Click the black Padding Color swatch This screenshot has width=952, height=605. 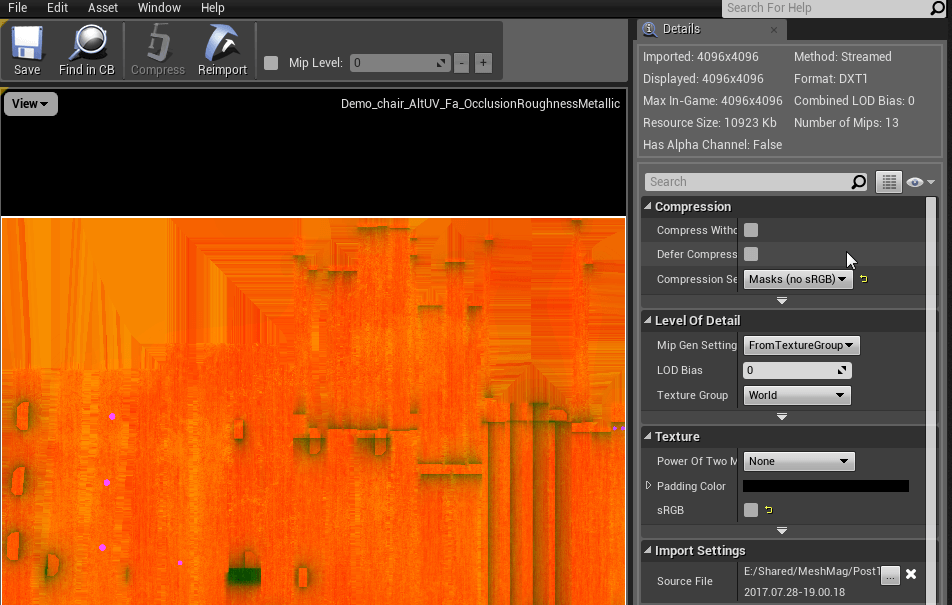825,486
